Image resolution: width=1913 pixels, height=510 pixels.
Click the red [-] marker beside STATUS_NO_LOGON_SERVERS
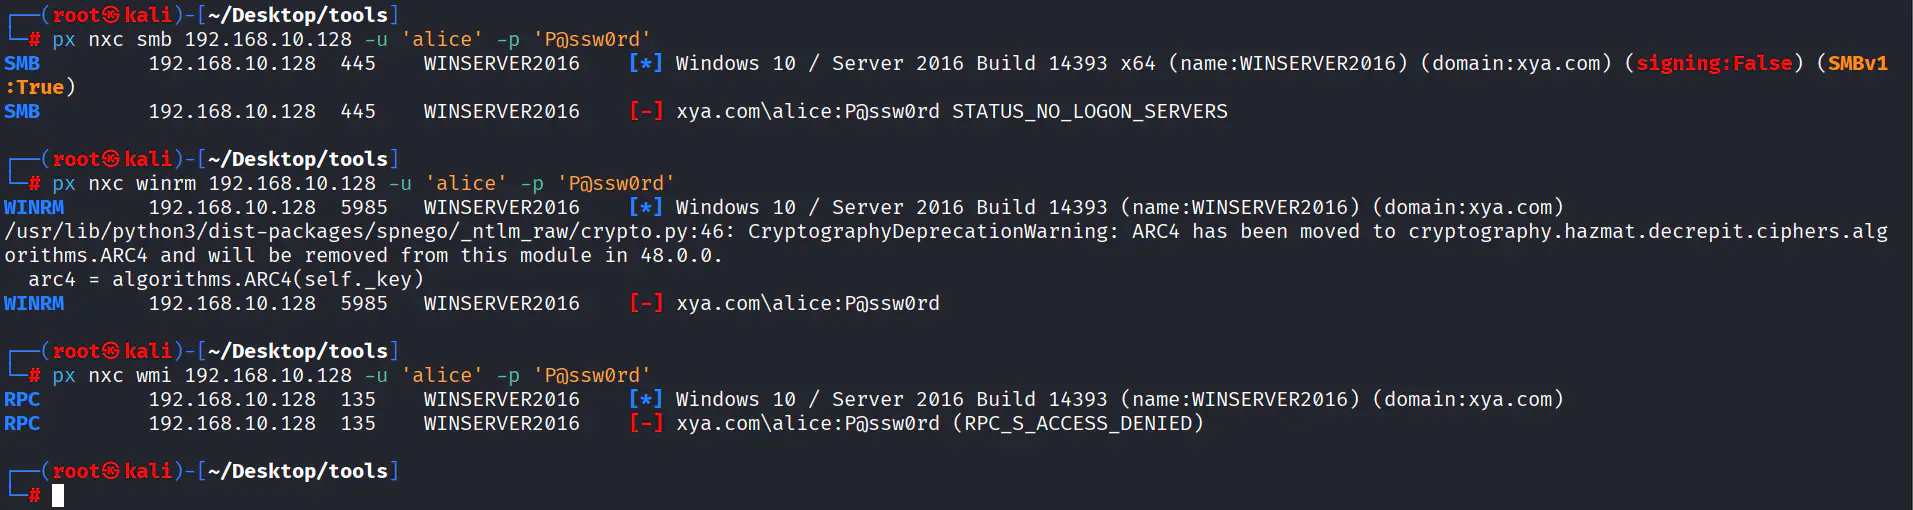point(645,111)
